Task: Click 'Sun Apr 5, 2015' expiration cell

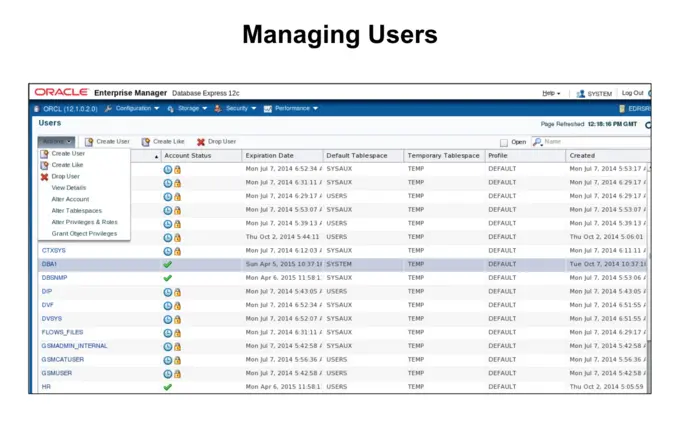Action: click(x=283, y=264)
